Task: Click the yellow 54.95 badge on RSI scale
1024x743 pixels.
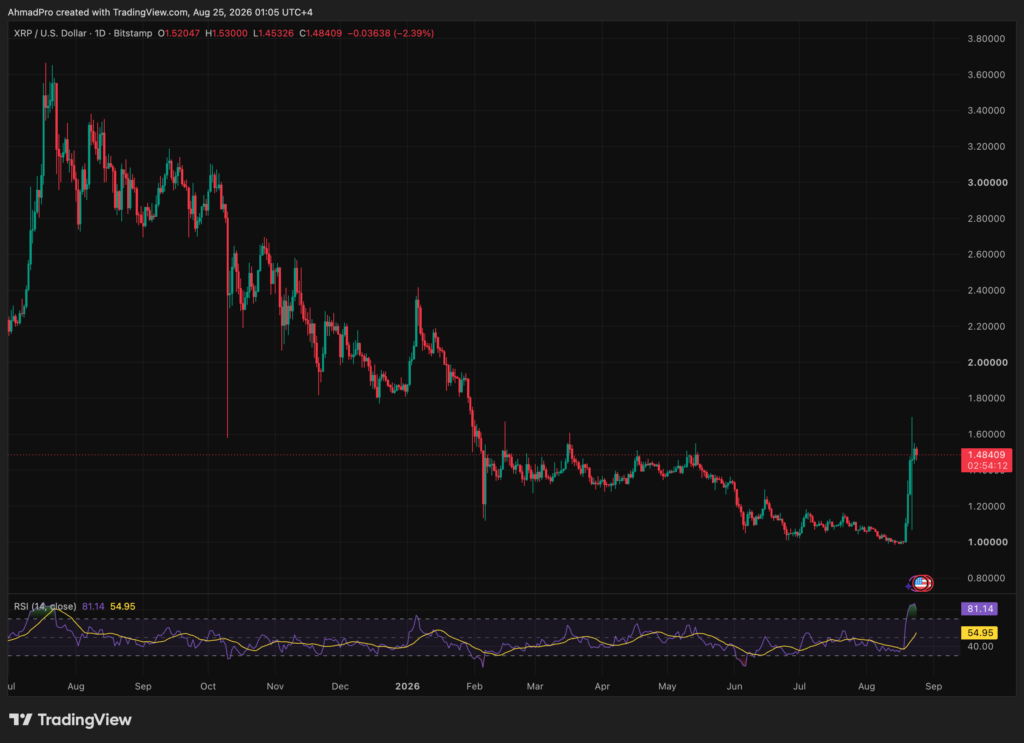Action: pos(980,633)
